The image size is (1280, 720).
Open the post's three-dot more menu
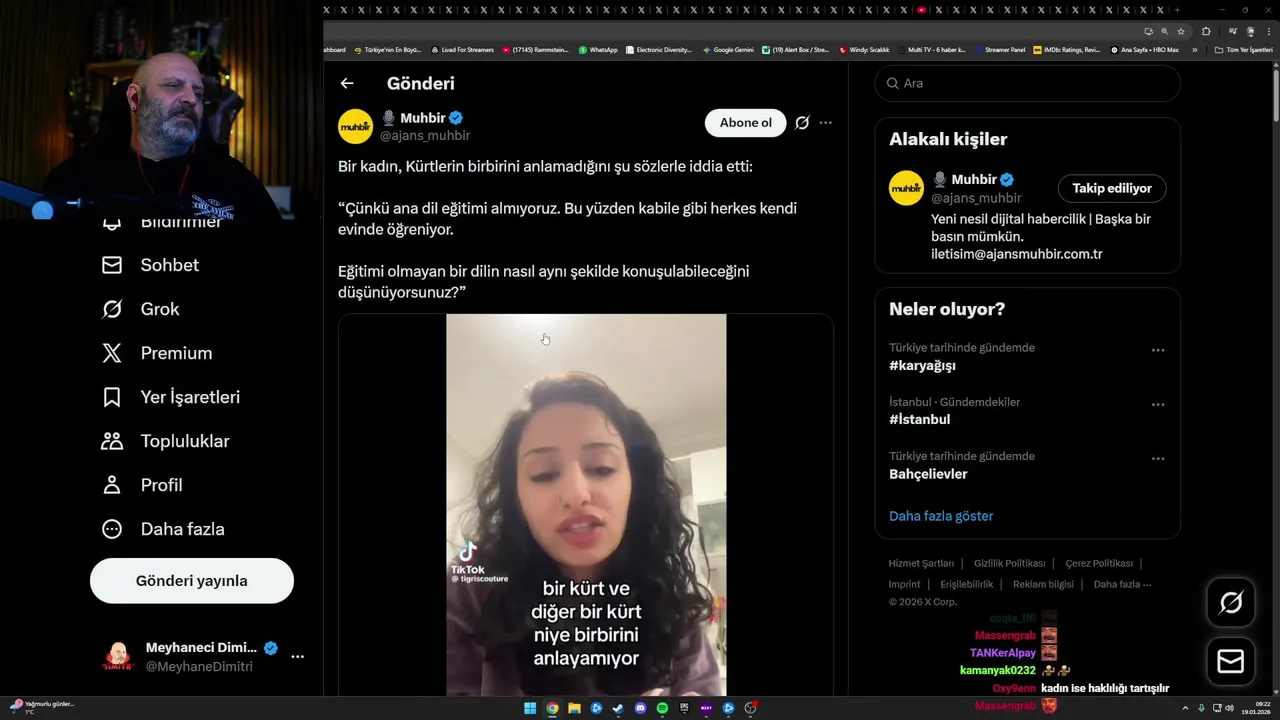click(825, 123)
